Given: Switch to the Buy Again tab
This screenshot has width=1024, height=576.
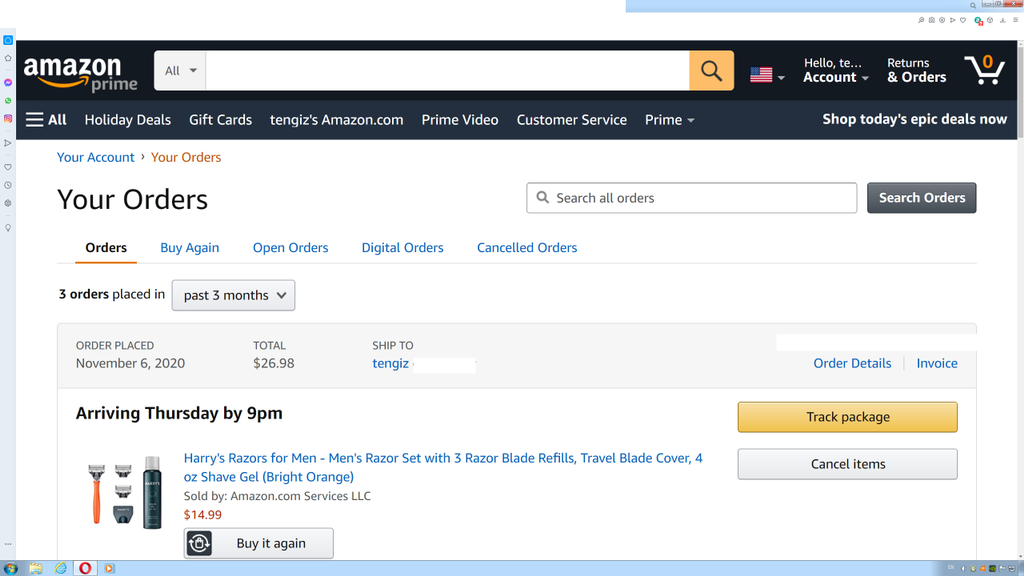Looking at the screenshot, I should tap(189, 248).
